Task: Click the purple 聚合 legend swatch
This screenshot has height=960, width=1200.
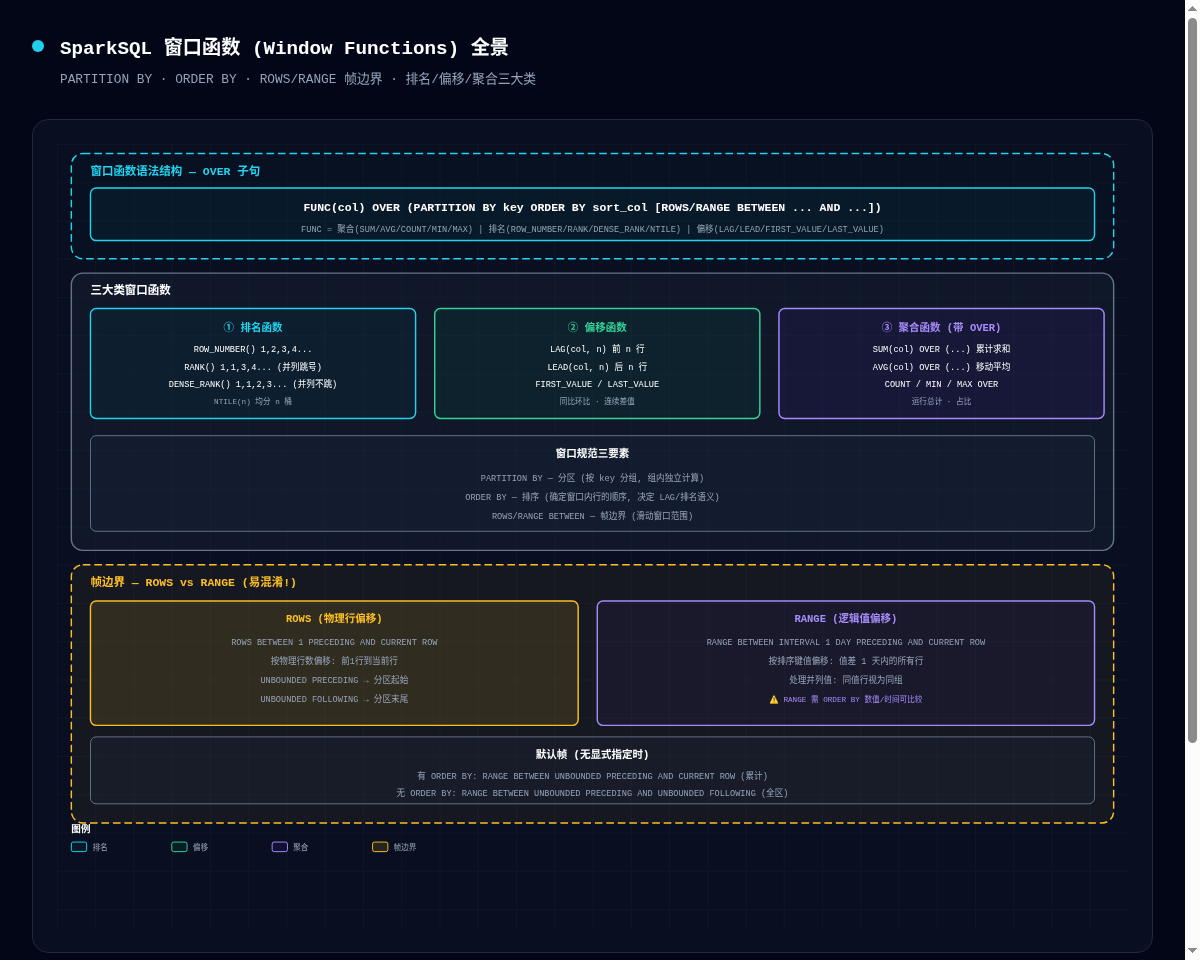Action: (280, 847)
